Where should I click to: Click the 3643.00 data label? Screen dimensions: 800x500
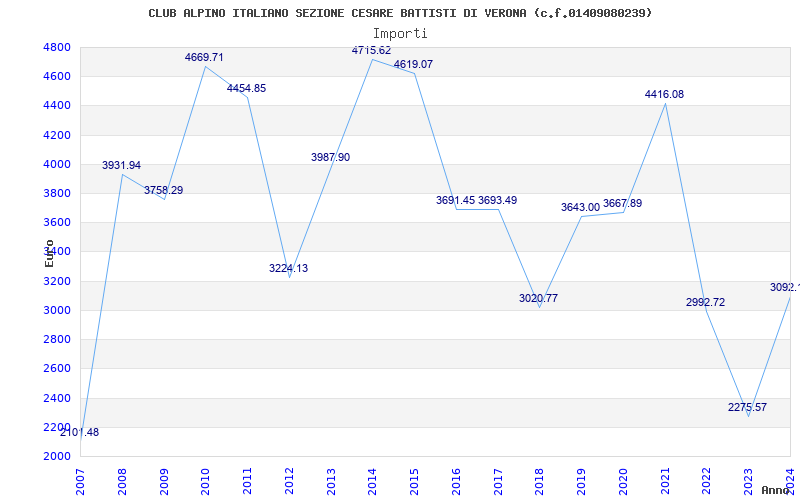(581, 208)
